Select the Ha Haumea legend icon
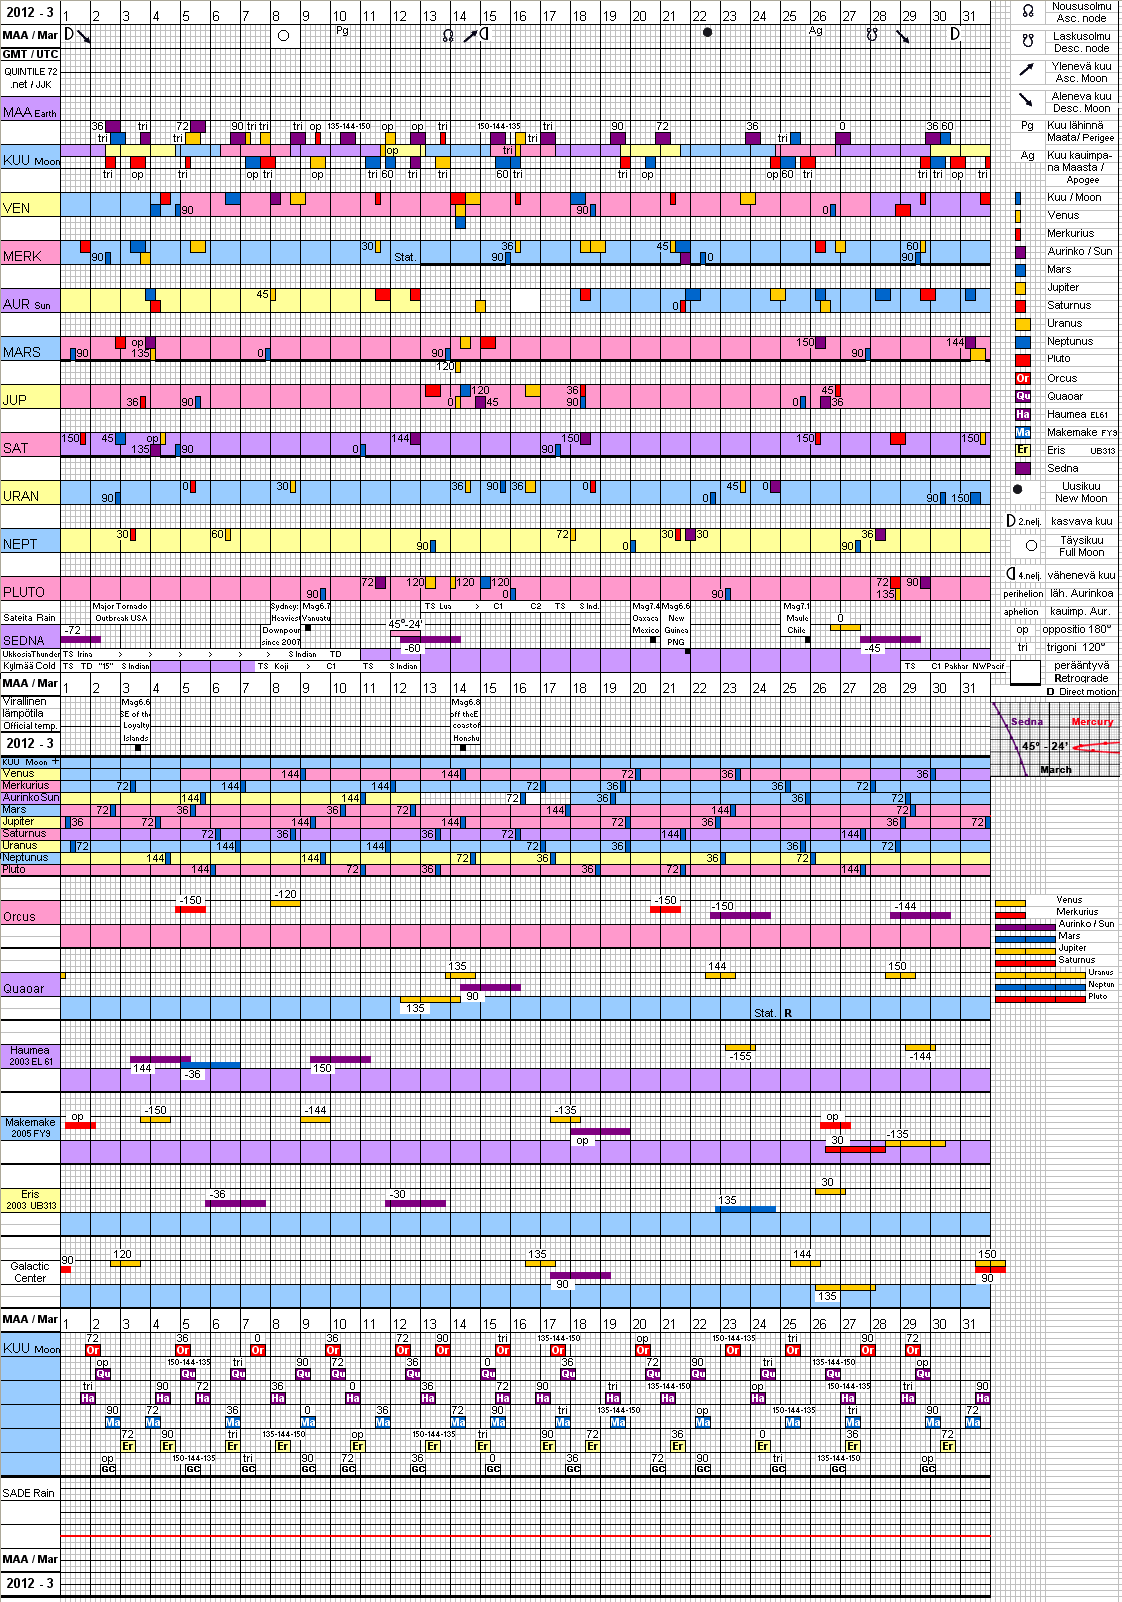This screenshot has height=1602, width=1122. (x=1022, y=414)
